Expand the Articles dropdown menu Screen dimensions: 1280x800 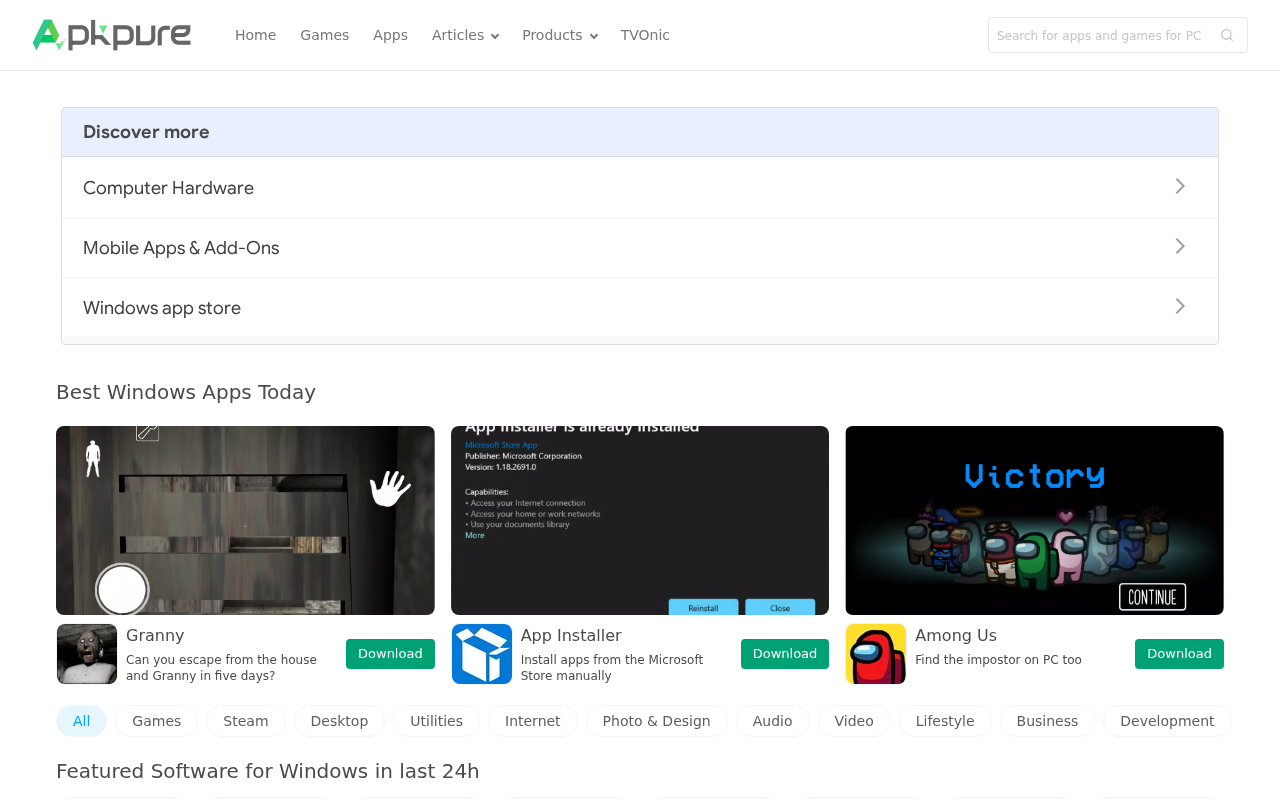(x=465, y=35)
